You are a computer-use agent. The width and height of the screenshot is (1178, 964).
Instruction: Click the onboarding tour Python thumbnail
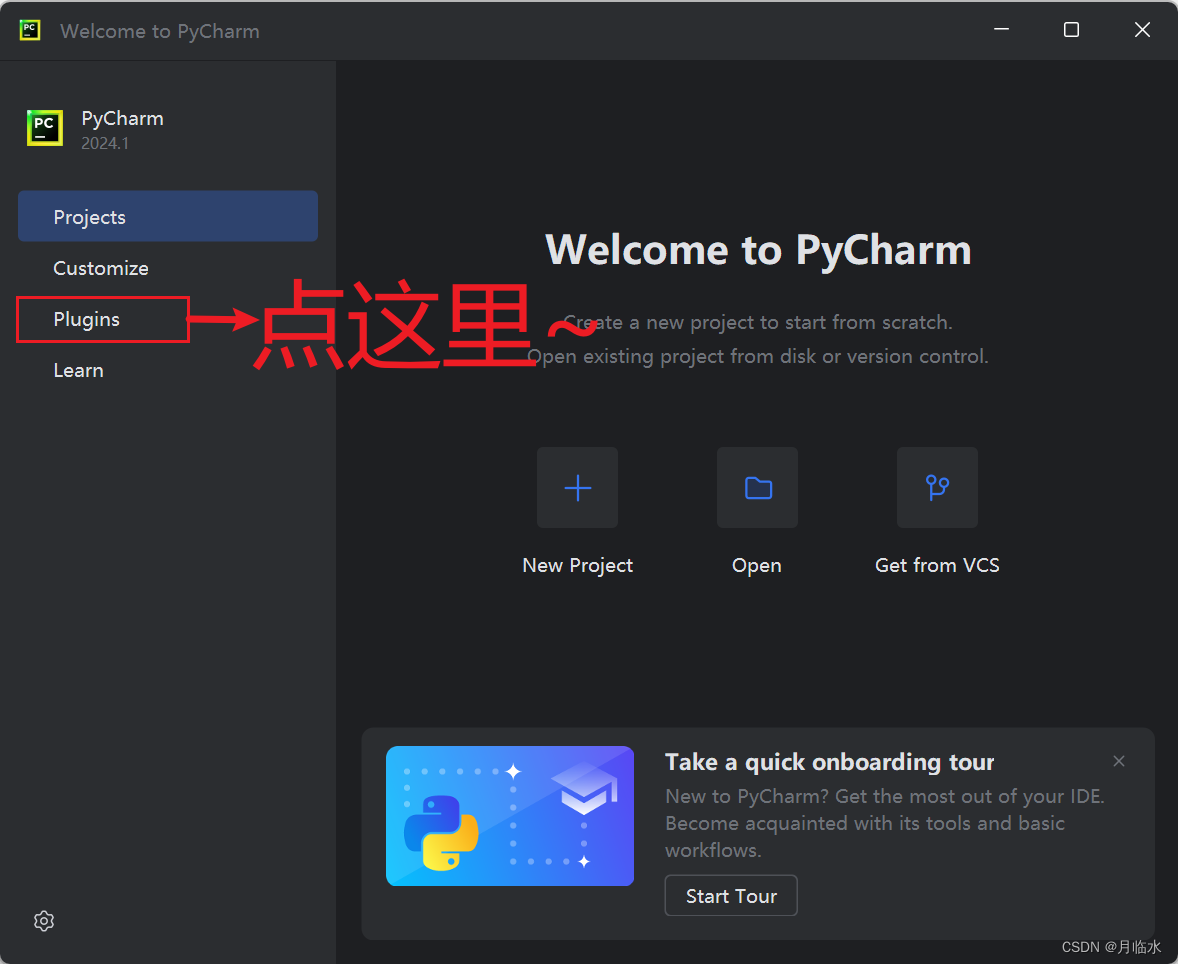click(510, 816)
